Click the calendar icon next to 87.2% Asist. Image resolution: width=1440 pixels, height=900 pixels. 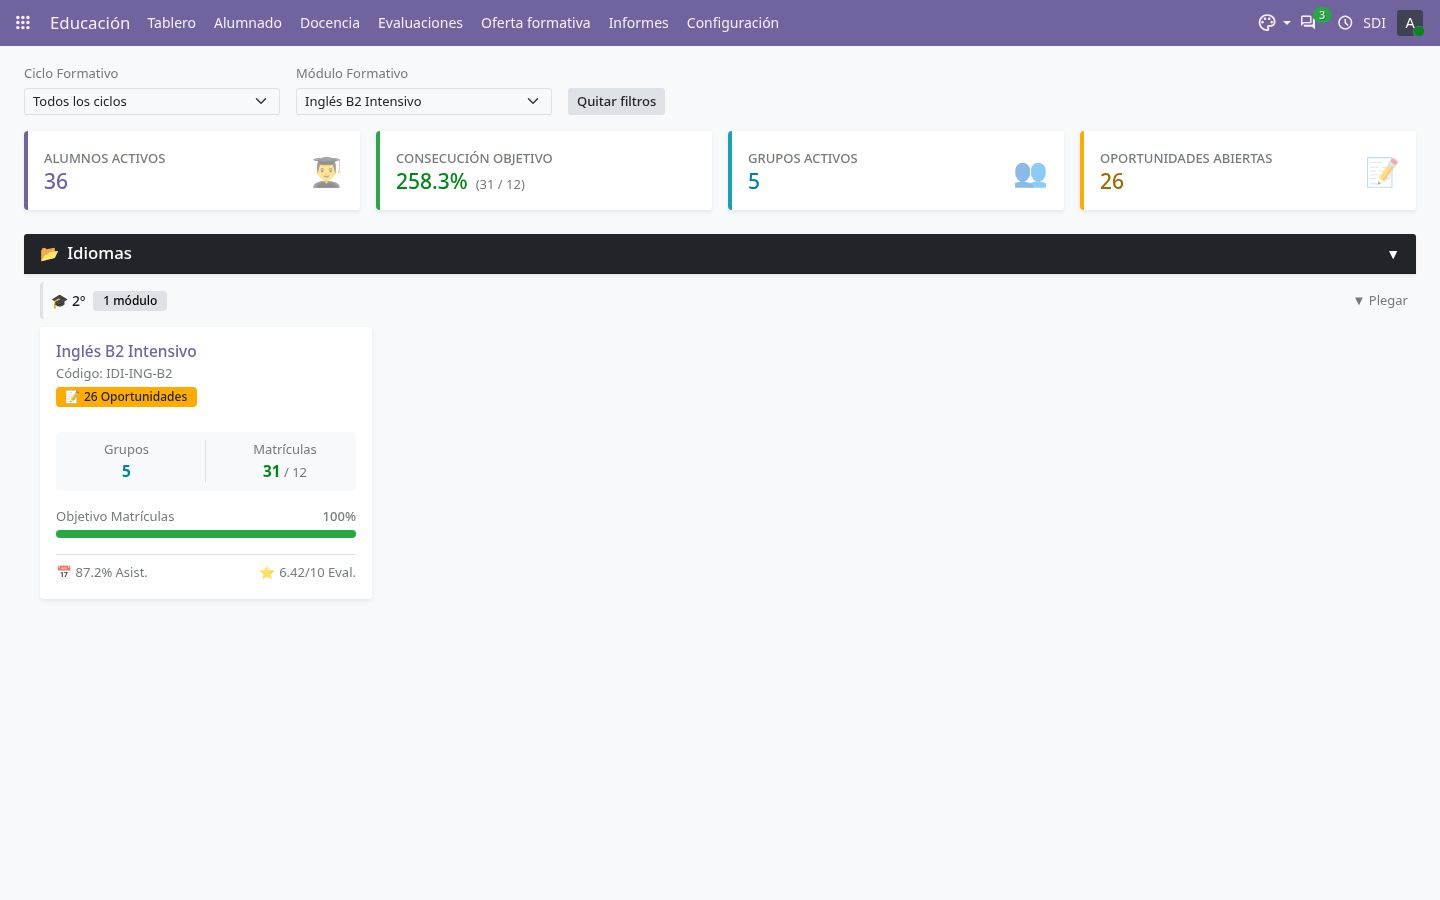(x=64, y=573)
